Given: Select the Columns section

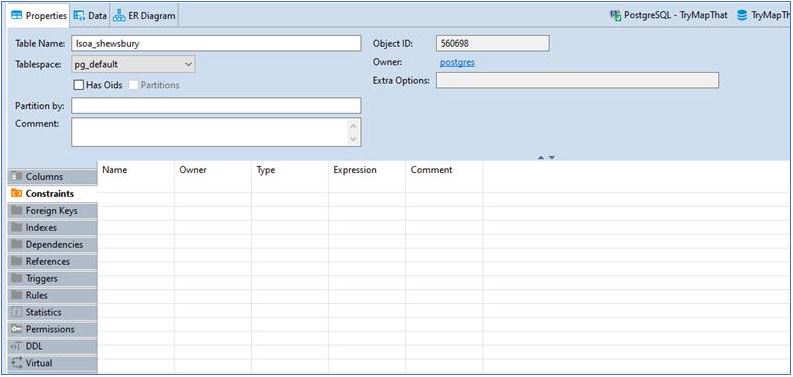Looking at the screenshot, I should click(53, 177).
